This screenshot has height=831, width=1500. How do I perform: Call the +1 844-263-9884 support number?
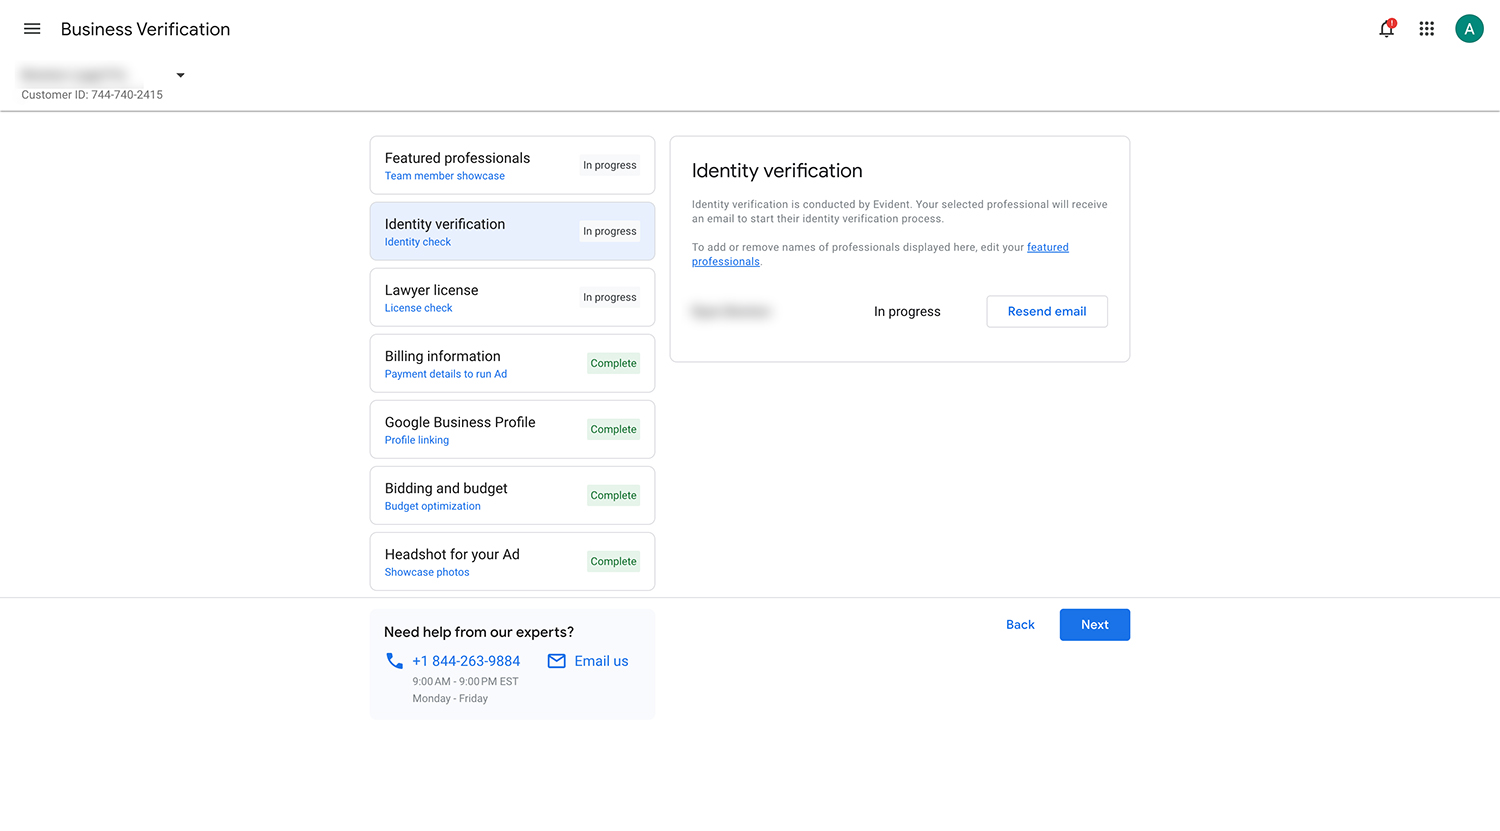click(466, 661)
